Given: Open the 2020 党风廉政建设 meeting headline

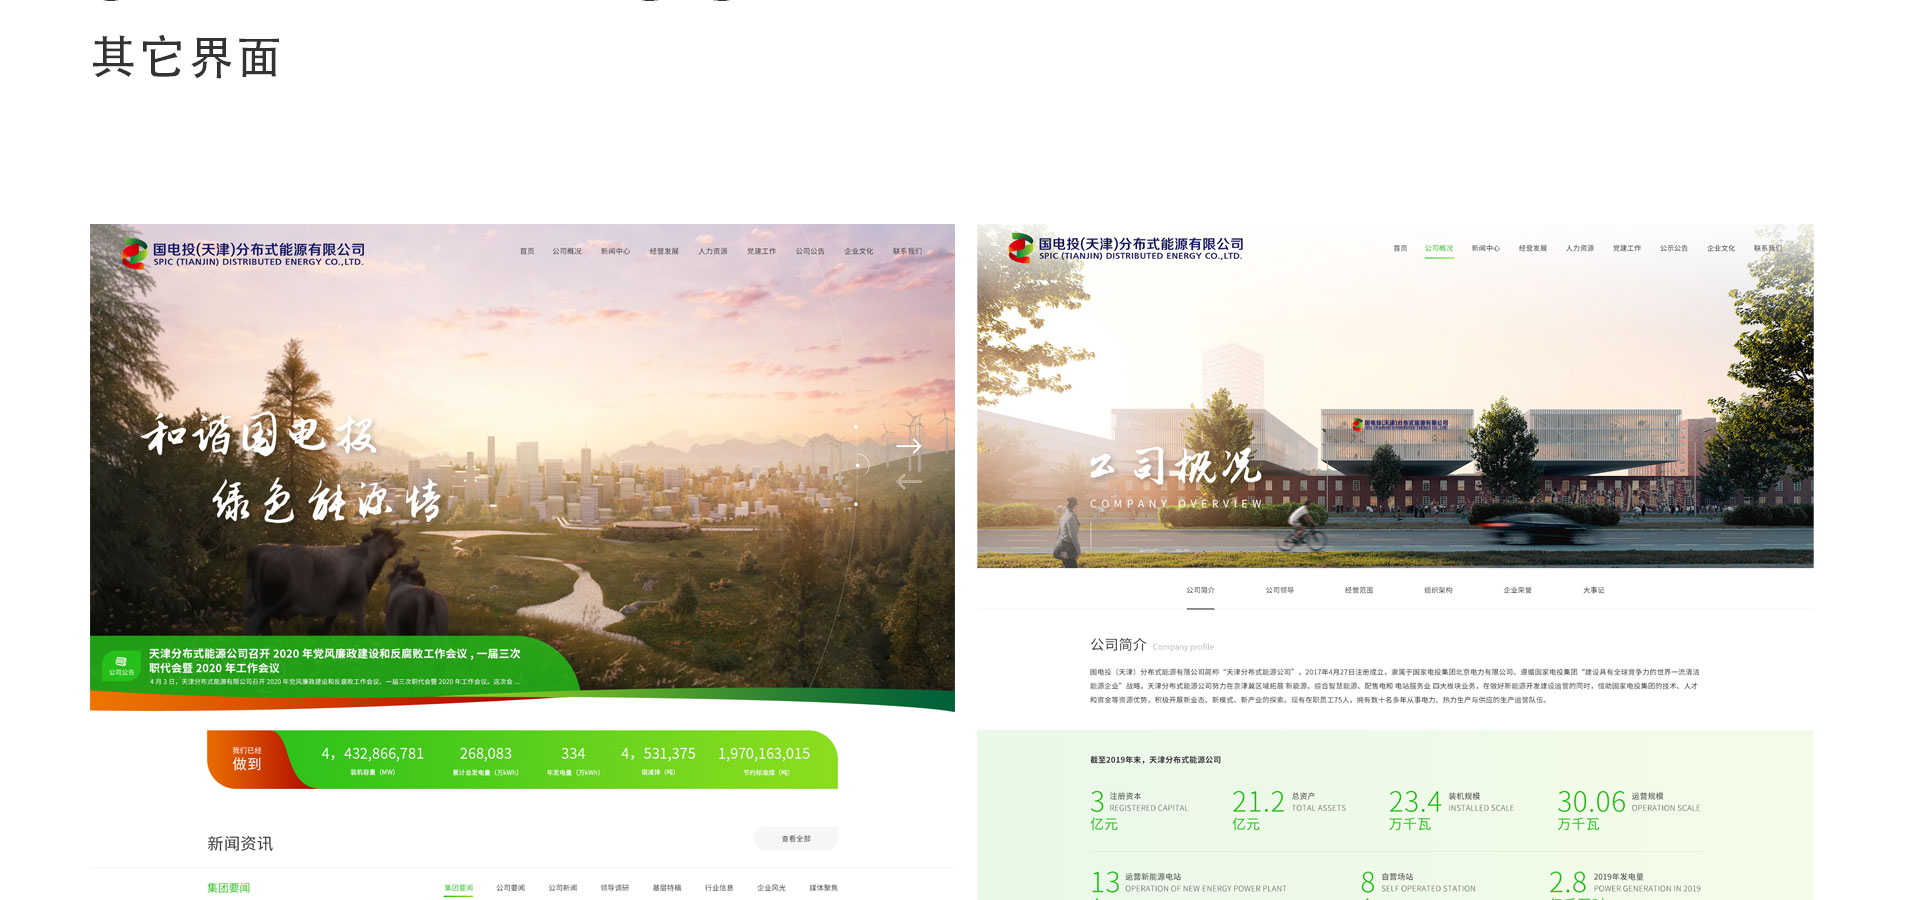Looking at the screenshot, I should pos(335,660).
